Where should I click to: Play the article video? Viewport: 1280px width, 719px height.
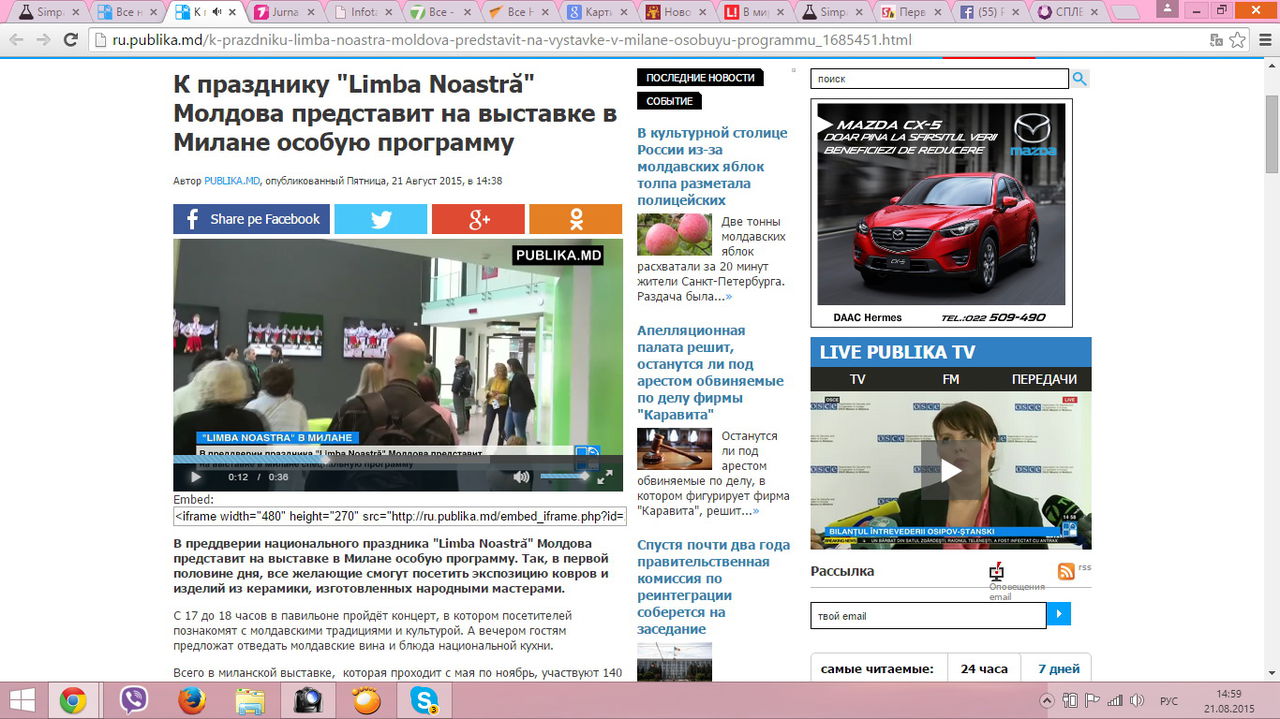(196, 477)
